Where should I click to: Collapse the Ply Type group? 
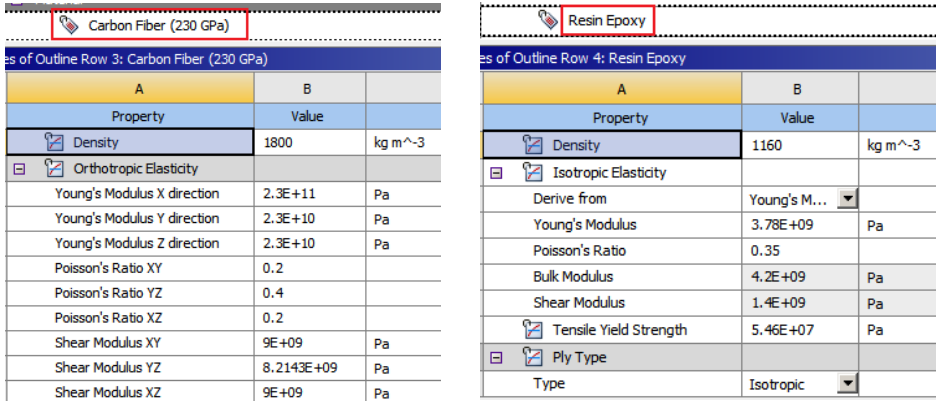496,358
